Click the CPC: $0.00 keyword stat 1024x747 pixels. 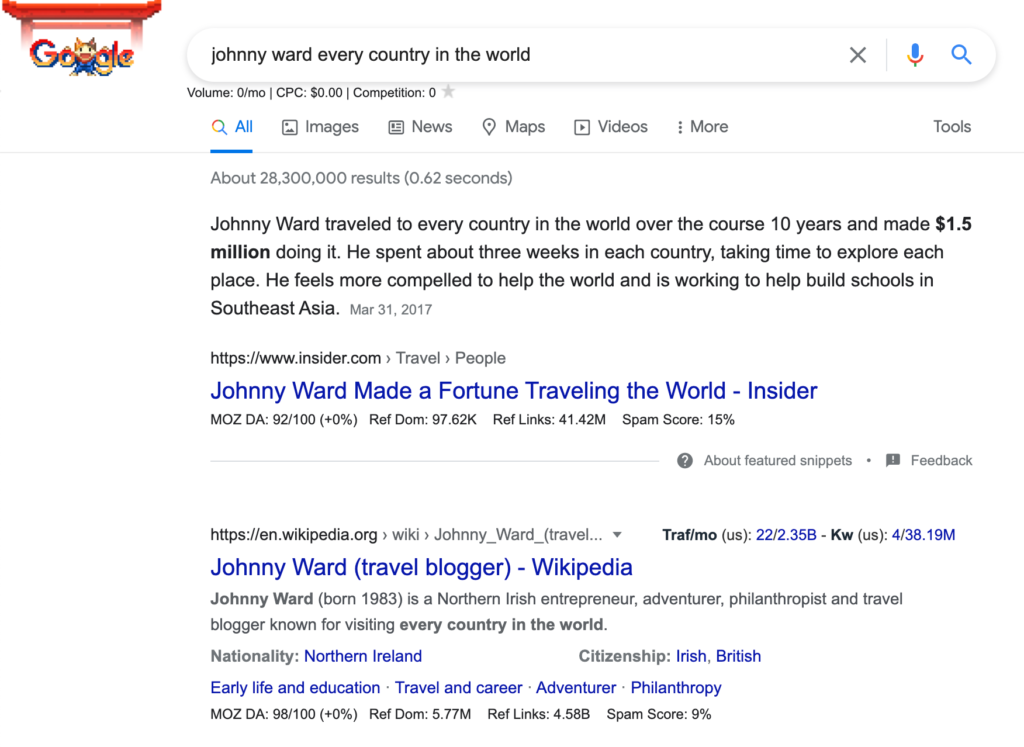tap(309, 93)
